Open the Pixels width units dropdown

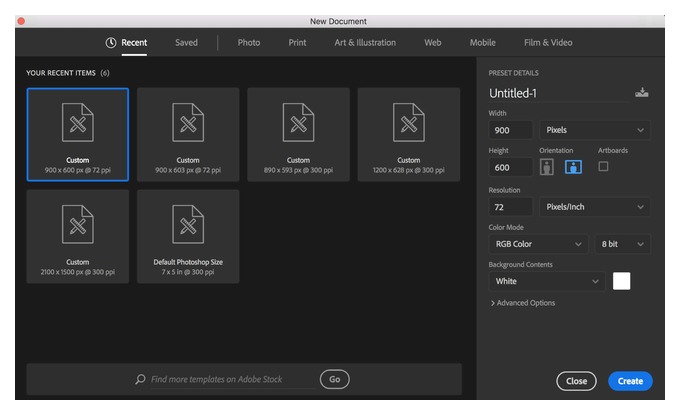[595, 130]
